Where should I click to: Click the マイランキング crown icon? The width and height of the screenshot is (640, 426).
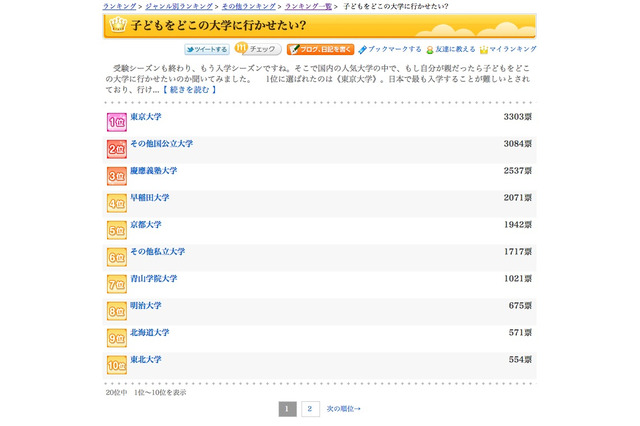coord(484,50)
